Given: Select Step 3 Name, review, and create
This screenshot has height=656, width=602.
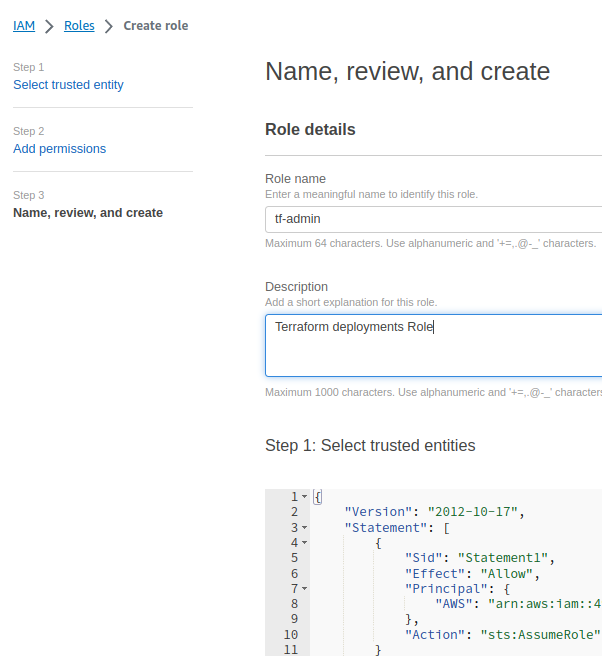Looking at the screenshot, I should 88,213.
